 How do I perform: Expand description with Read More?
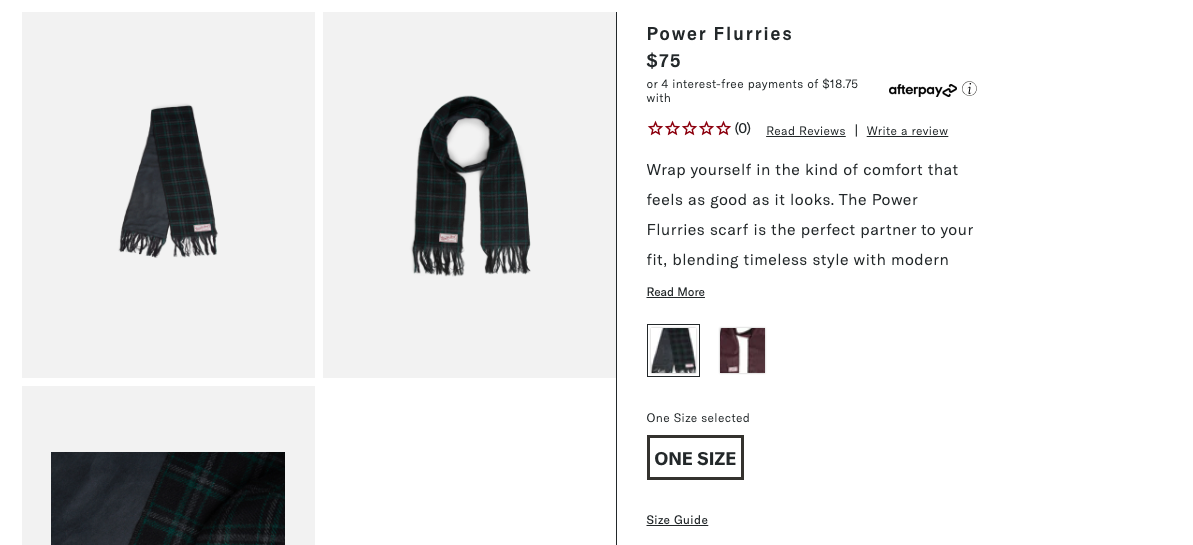click(x=675, y=292)
